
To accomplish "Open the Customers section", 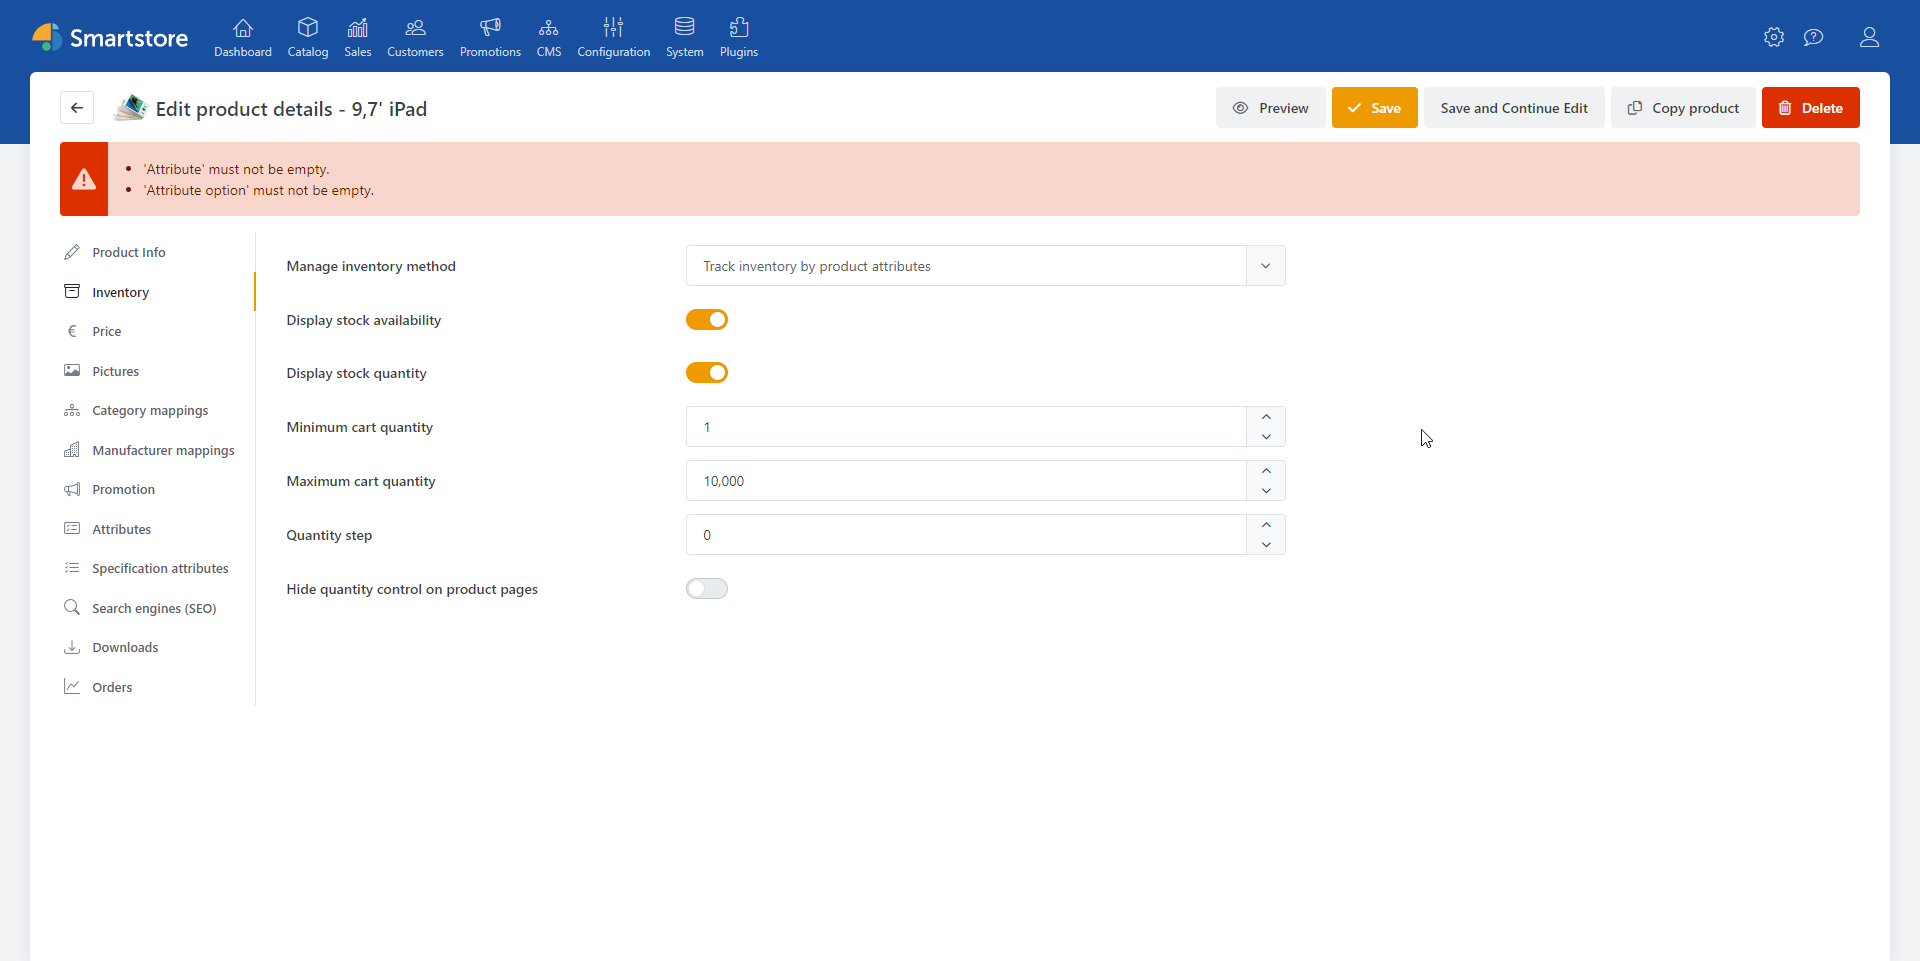I will [414, 37].
